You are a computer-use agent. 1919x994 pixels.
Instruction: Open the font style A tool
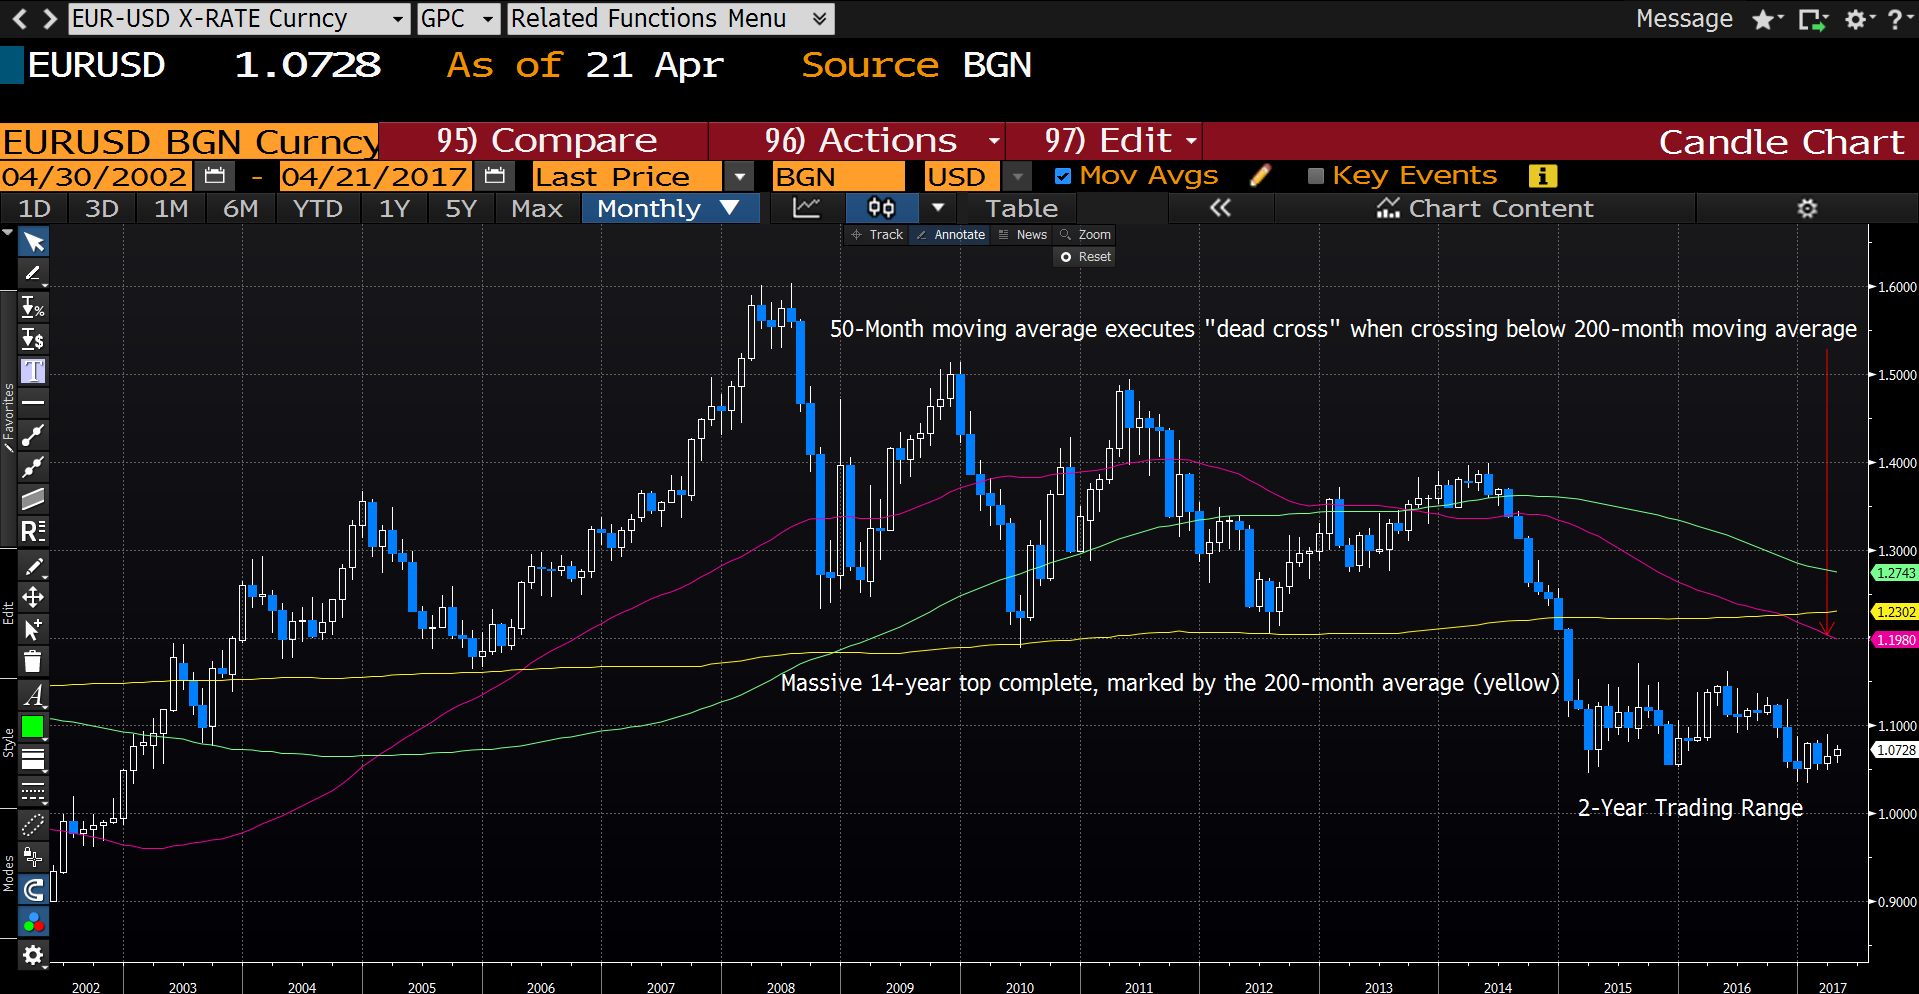[33, 695]
